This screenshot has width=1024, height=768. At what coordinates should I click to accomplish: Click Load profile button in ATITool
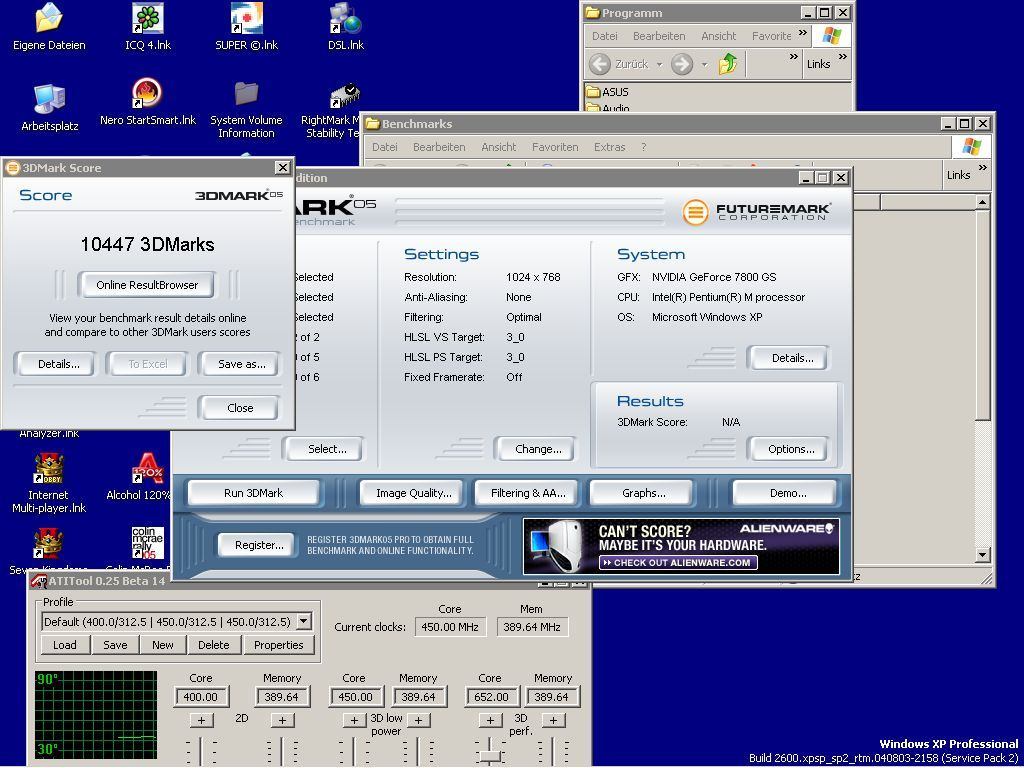[65, 645]
